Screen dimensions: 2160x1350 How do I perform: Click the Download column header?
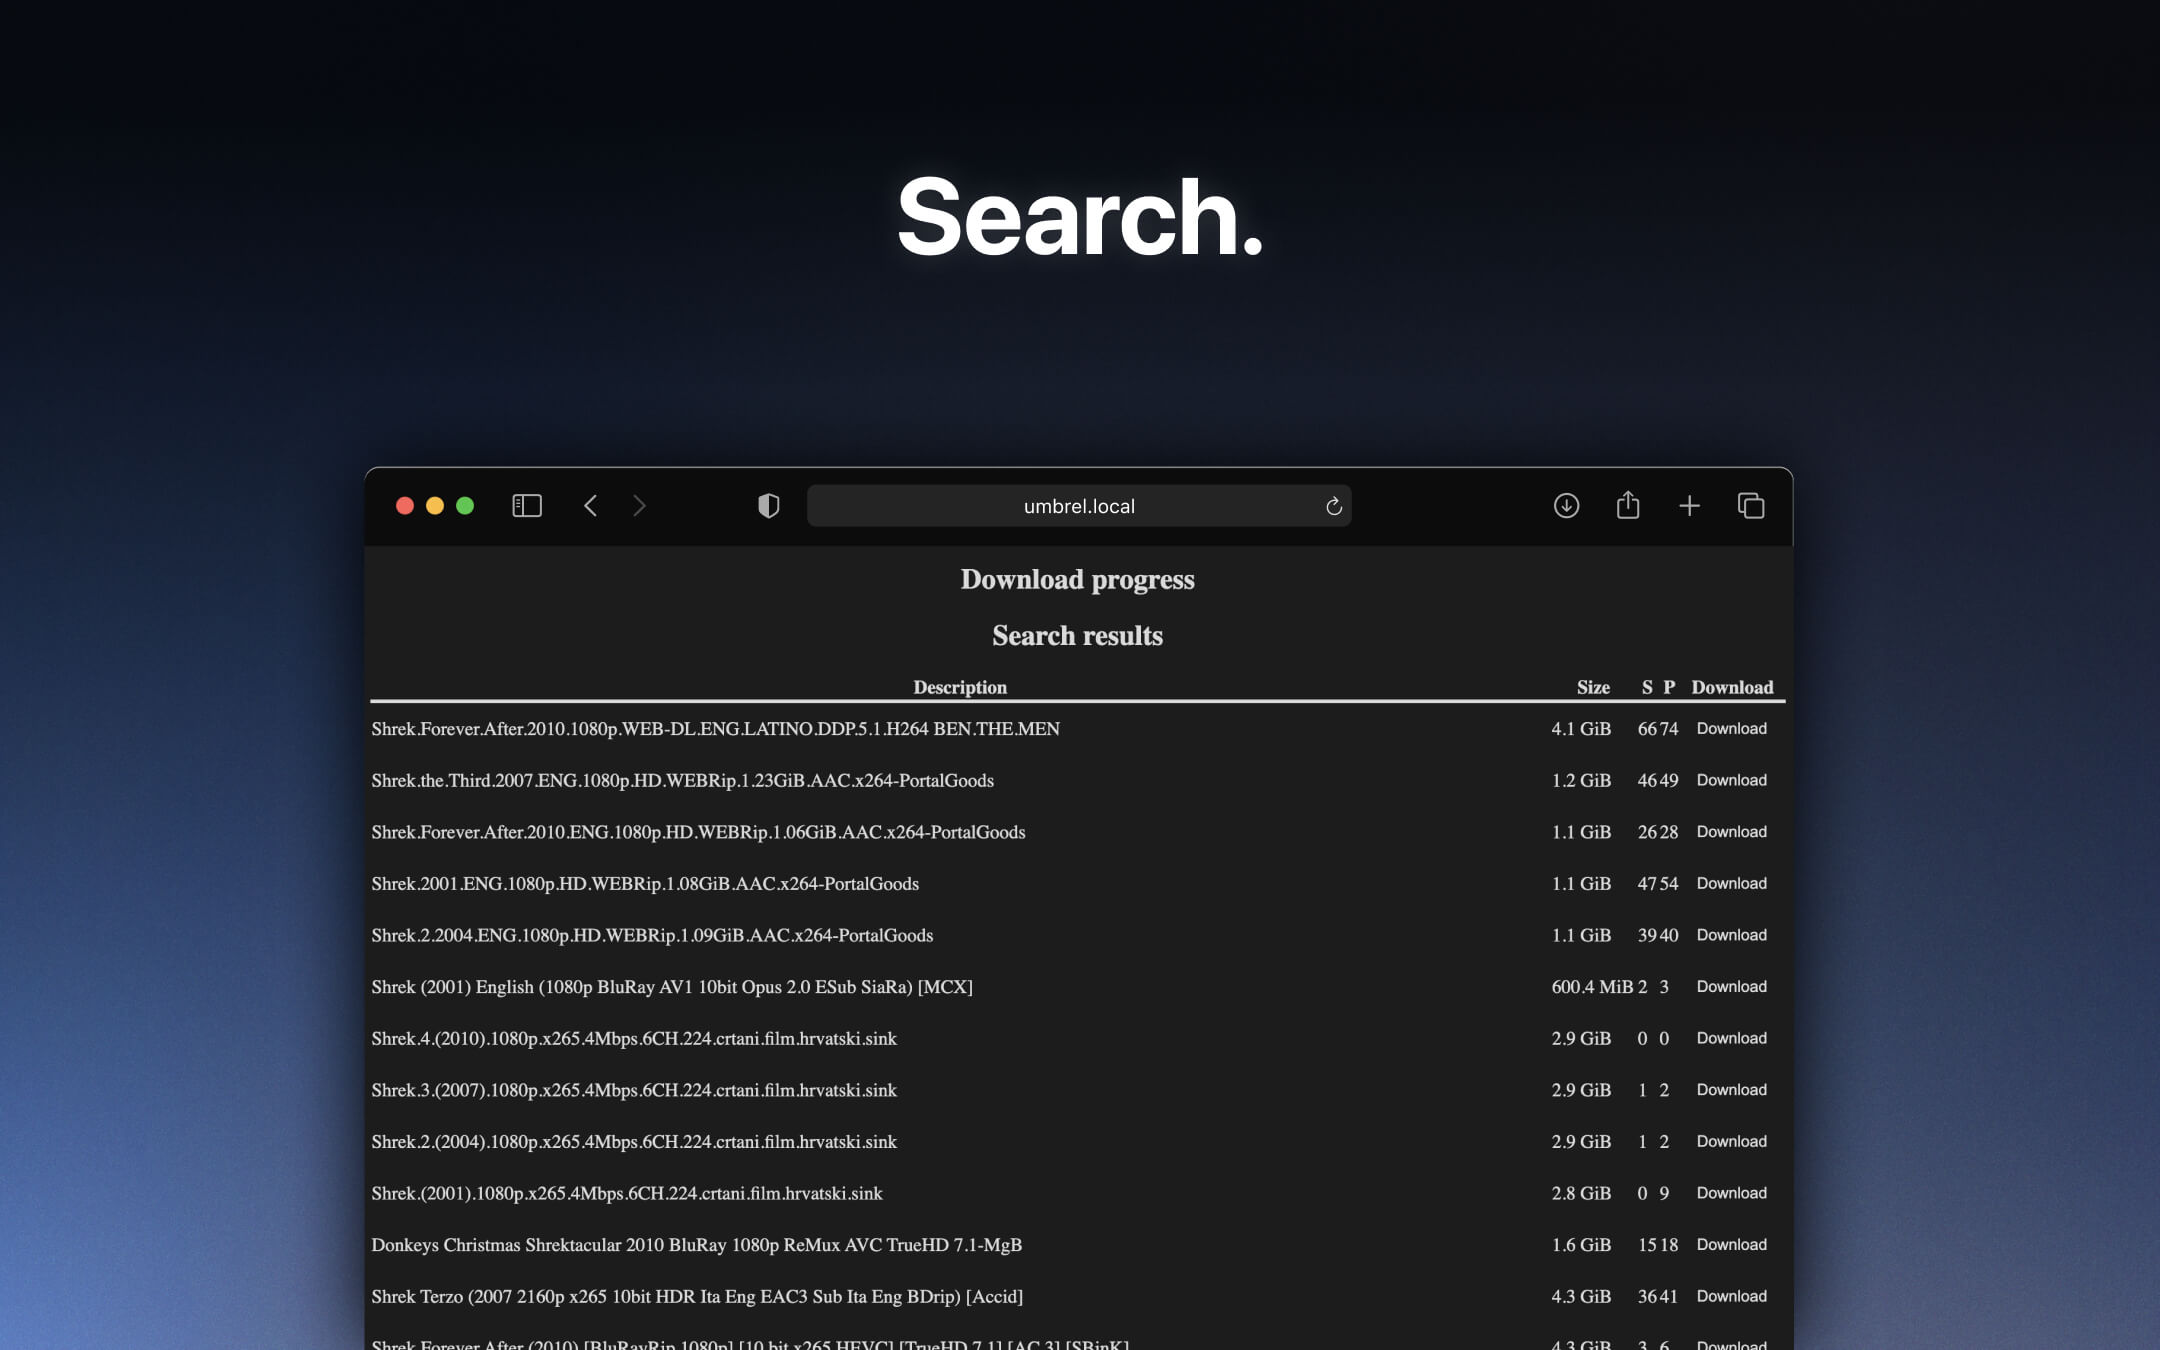1731,687
